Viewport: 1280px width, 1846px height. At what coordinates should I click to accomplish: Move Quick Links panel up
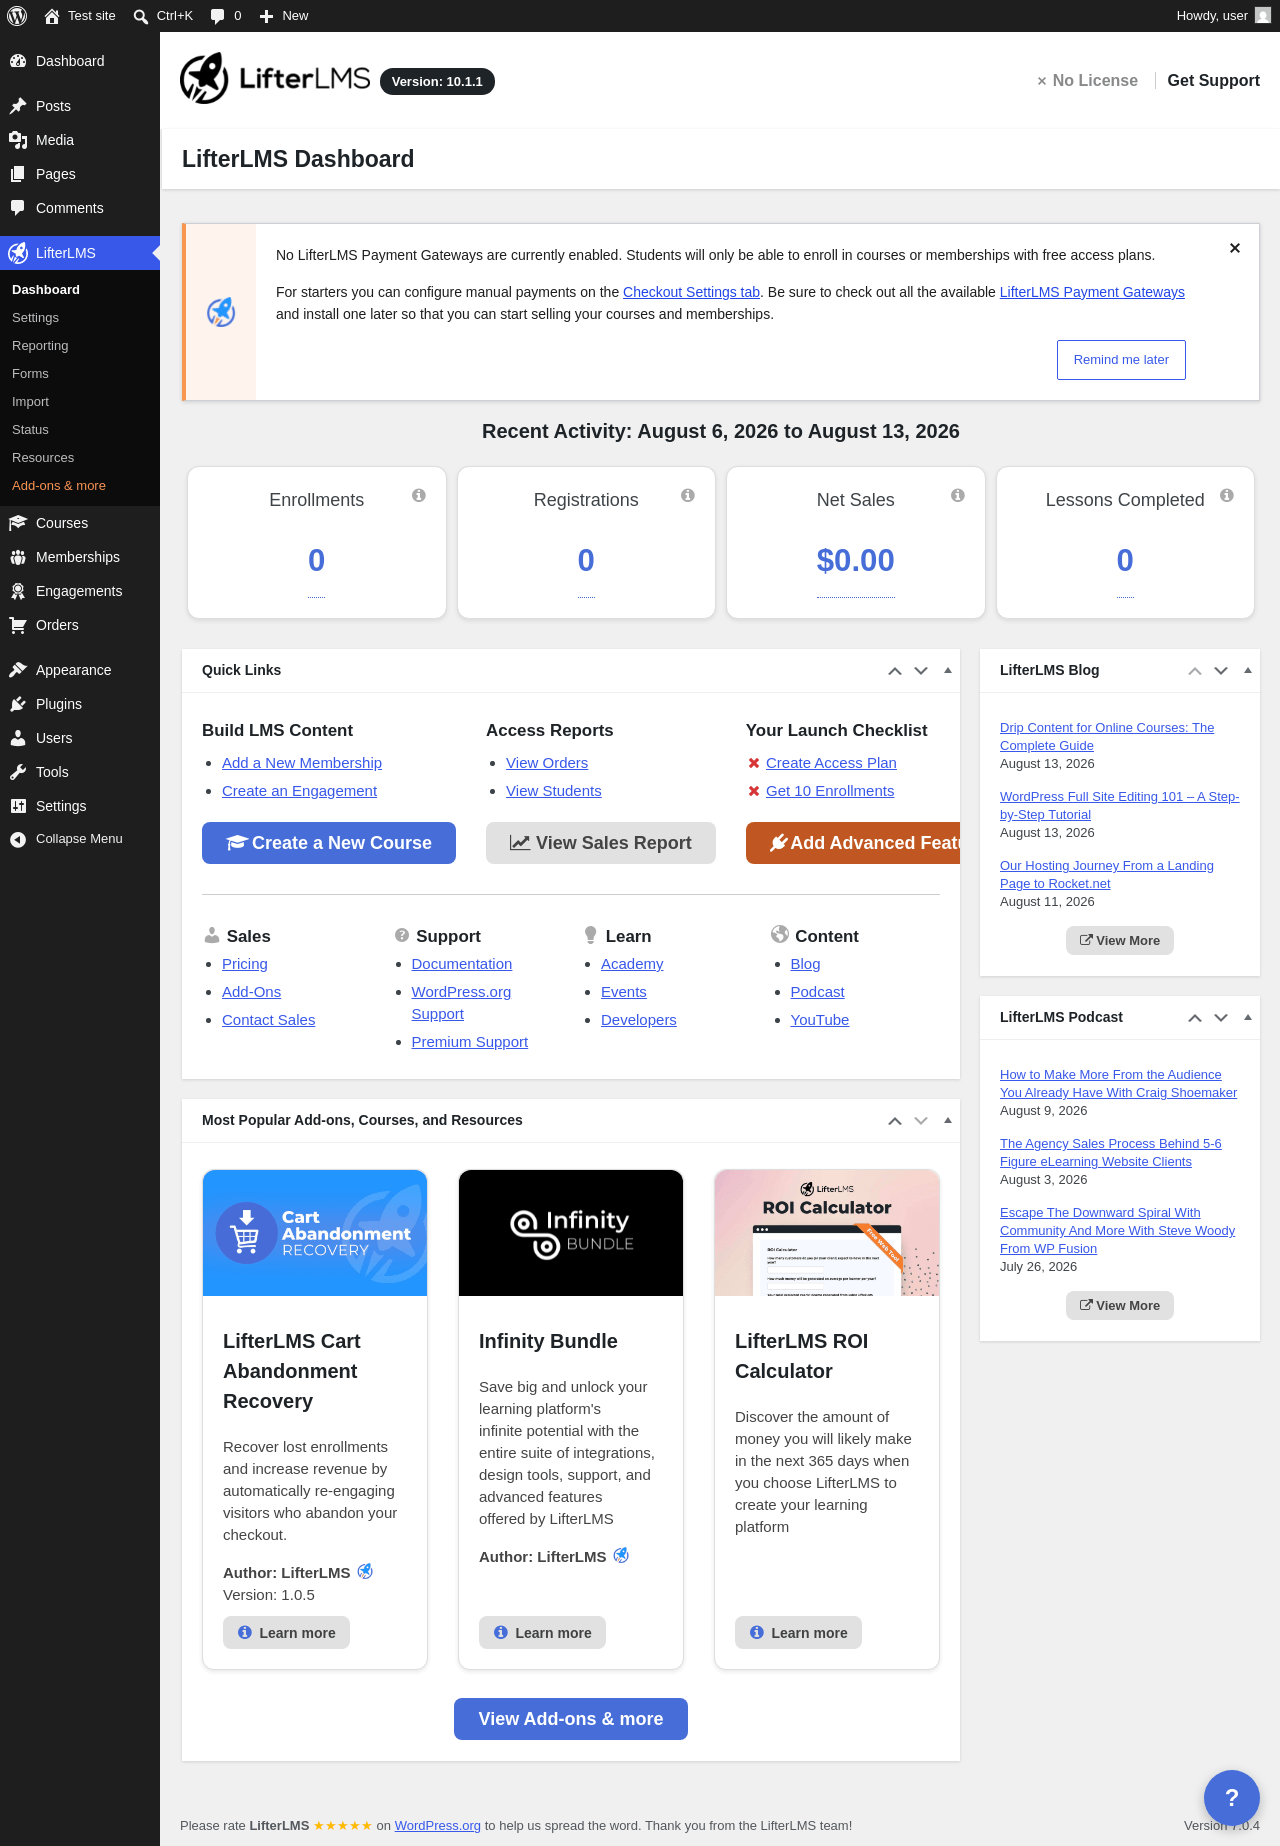click(895, 671)
